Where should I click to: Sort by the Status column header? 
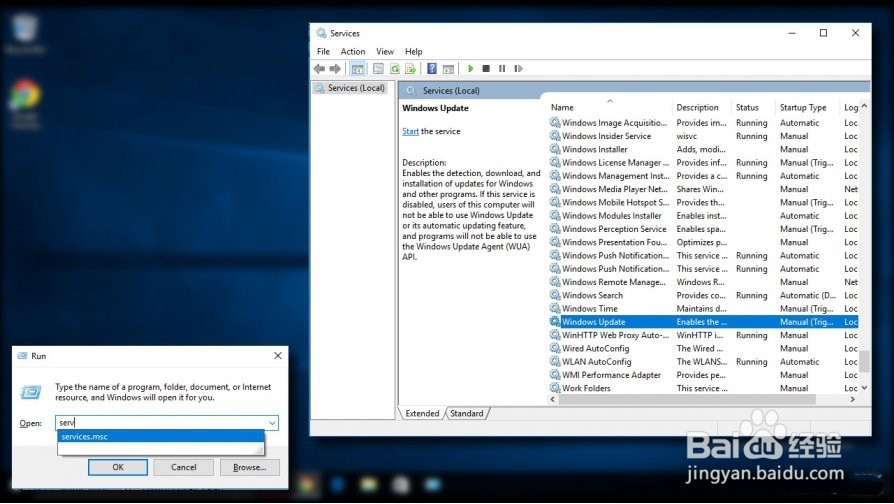coord(753,107)
